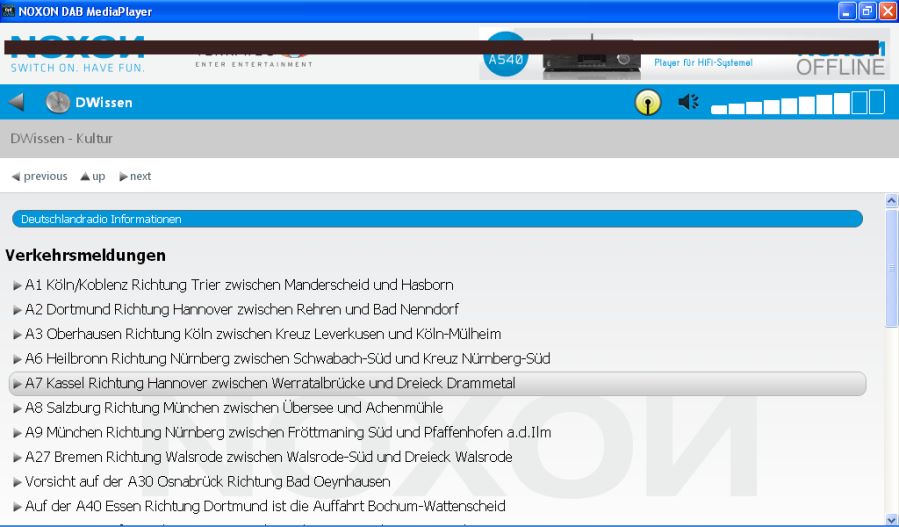Go to the next slideshow page
The width and height of the screenshot is (899, 527).
point(135,176)
